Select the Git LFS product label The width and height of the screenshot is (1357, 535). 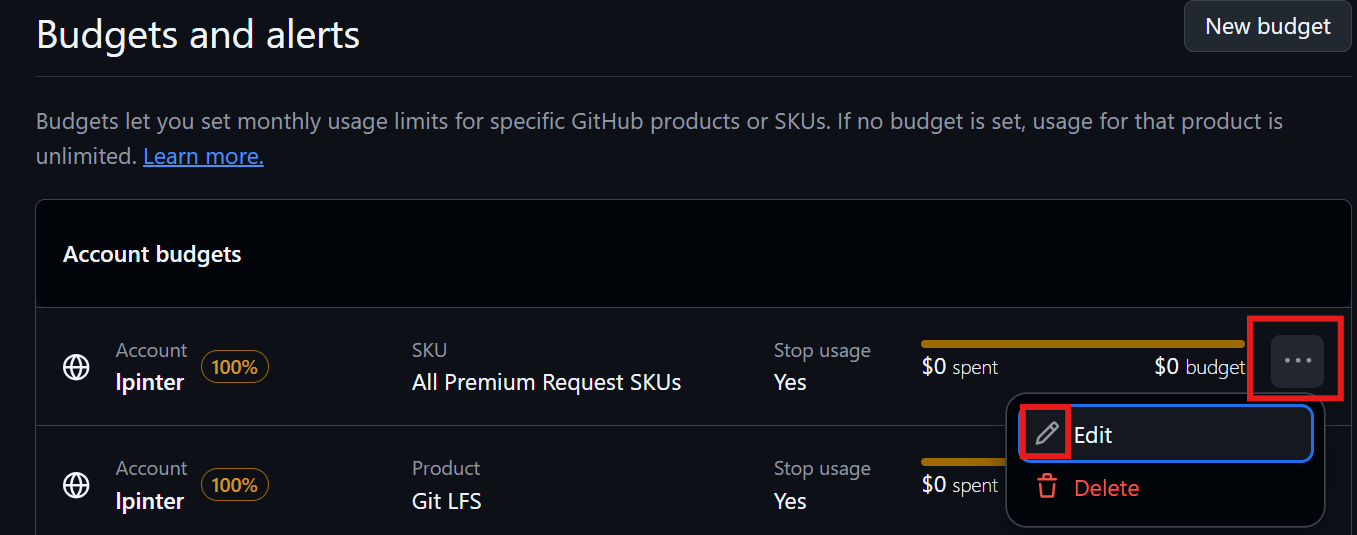pos(446,500)
